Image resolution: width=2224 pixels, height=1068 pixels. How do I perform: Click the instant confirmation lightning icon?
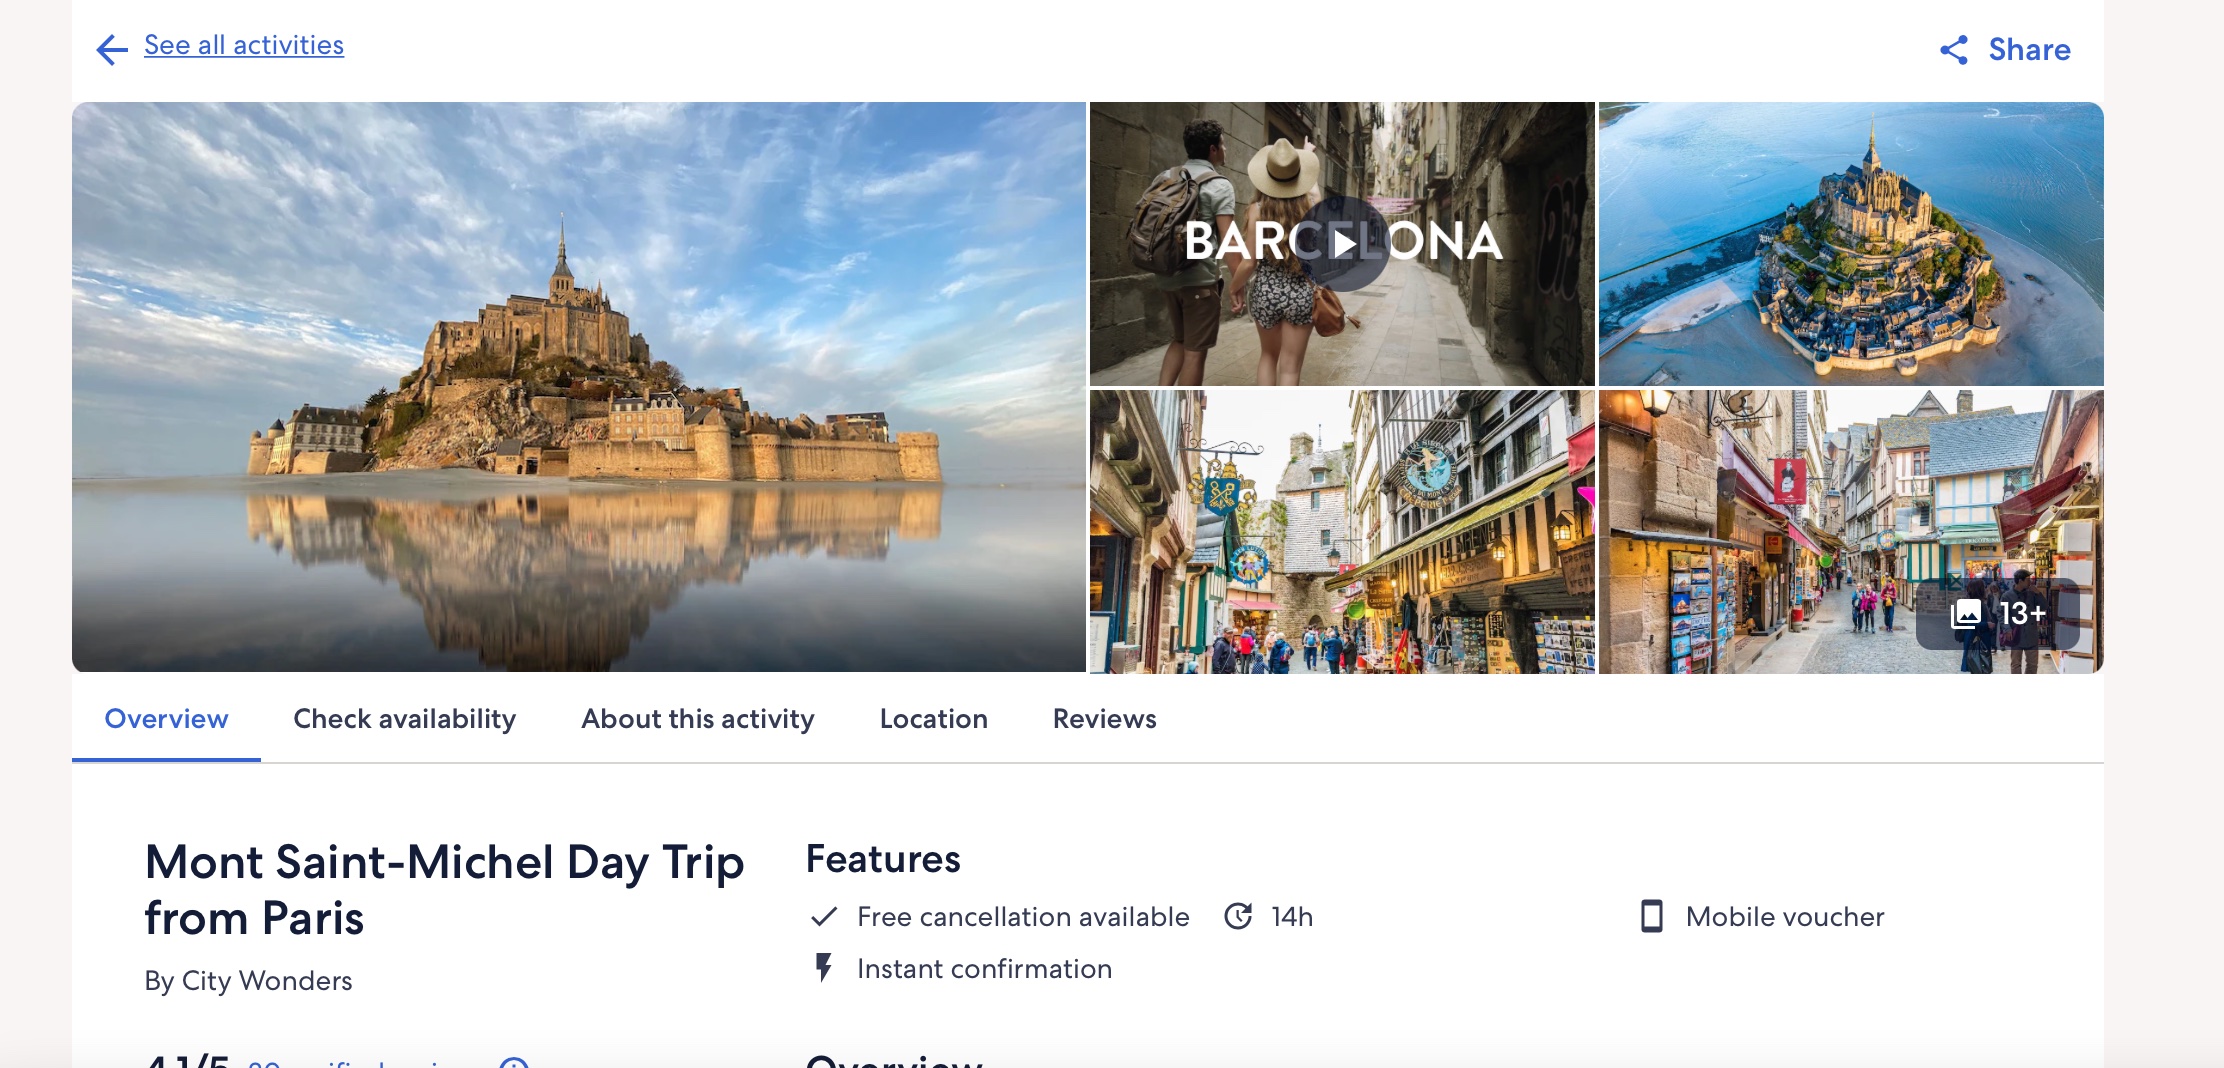coord(823,968)
